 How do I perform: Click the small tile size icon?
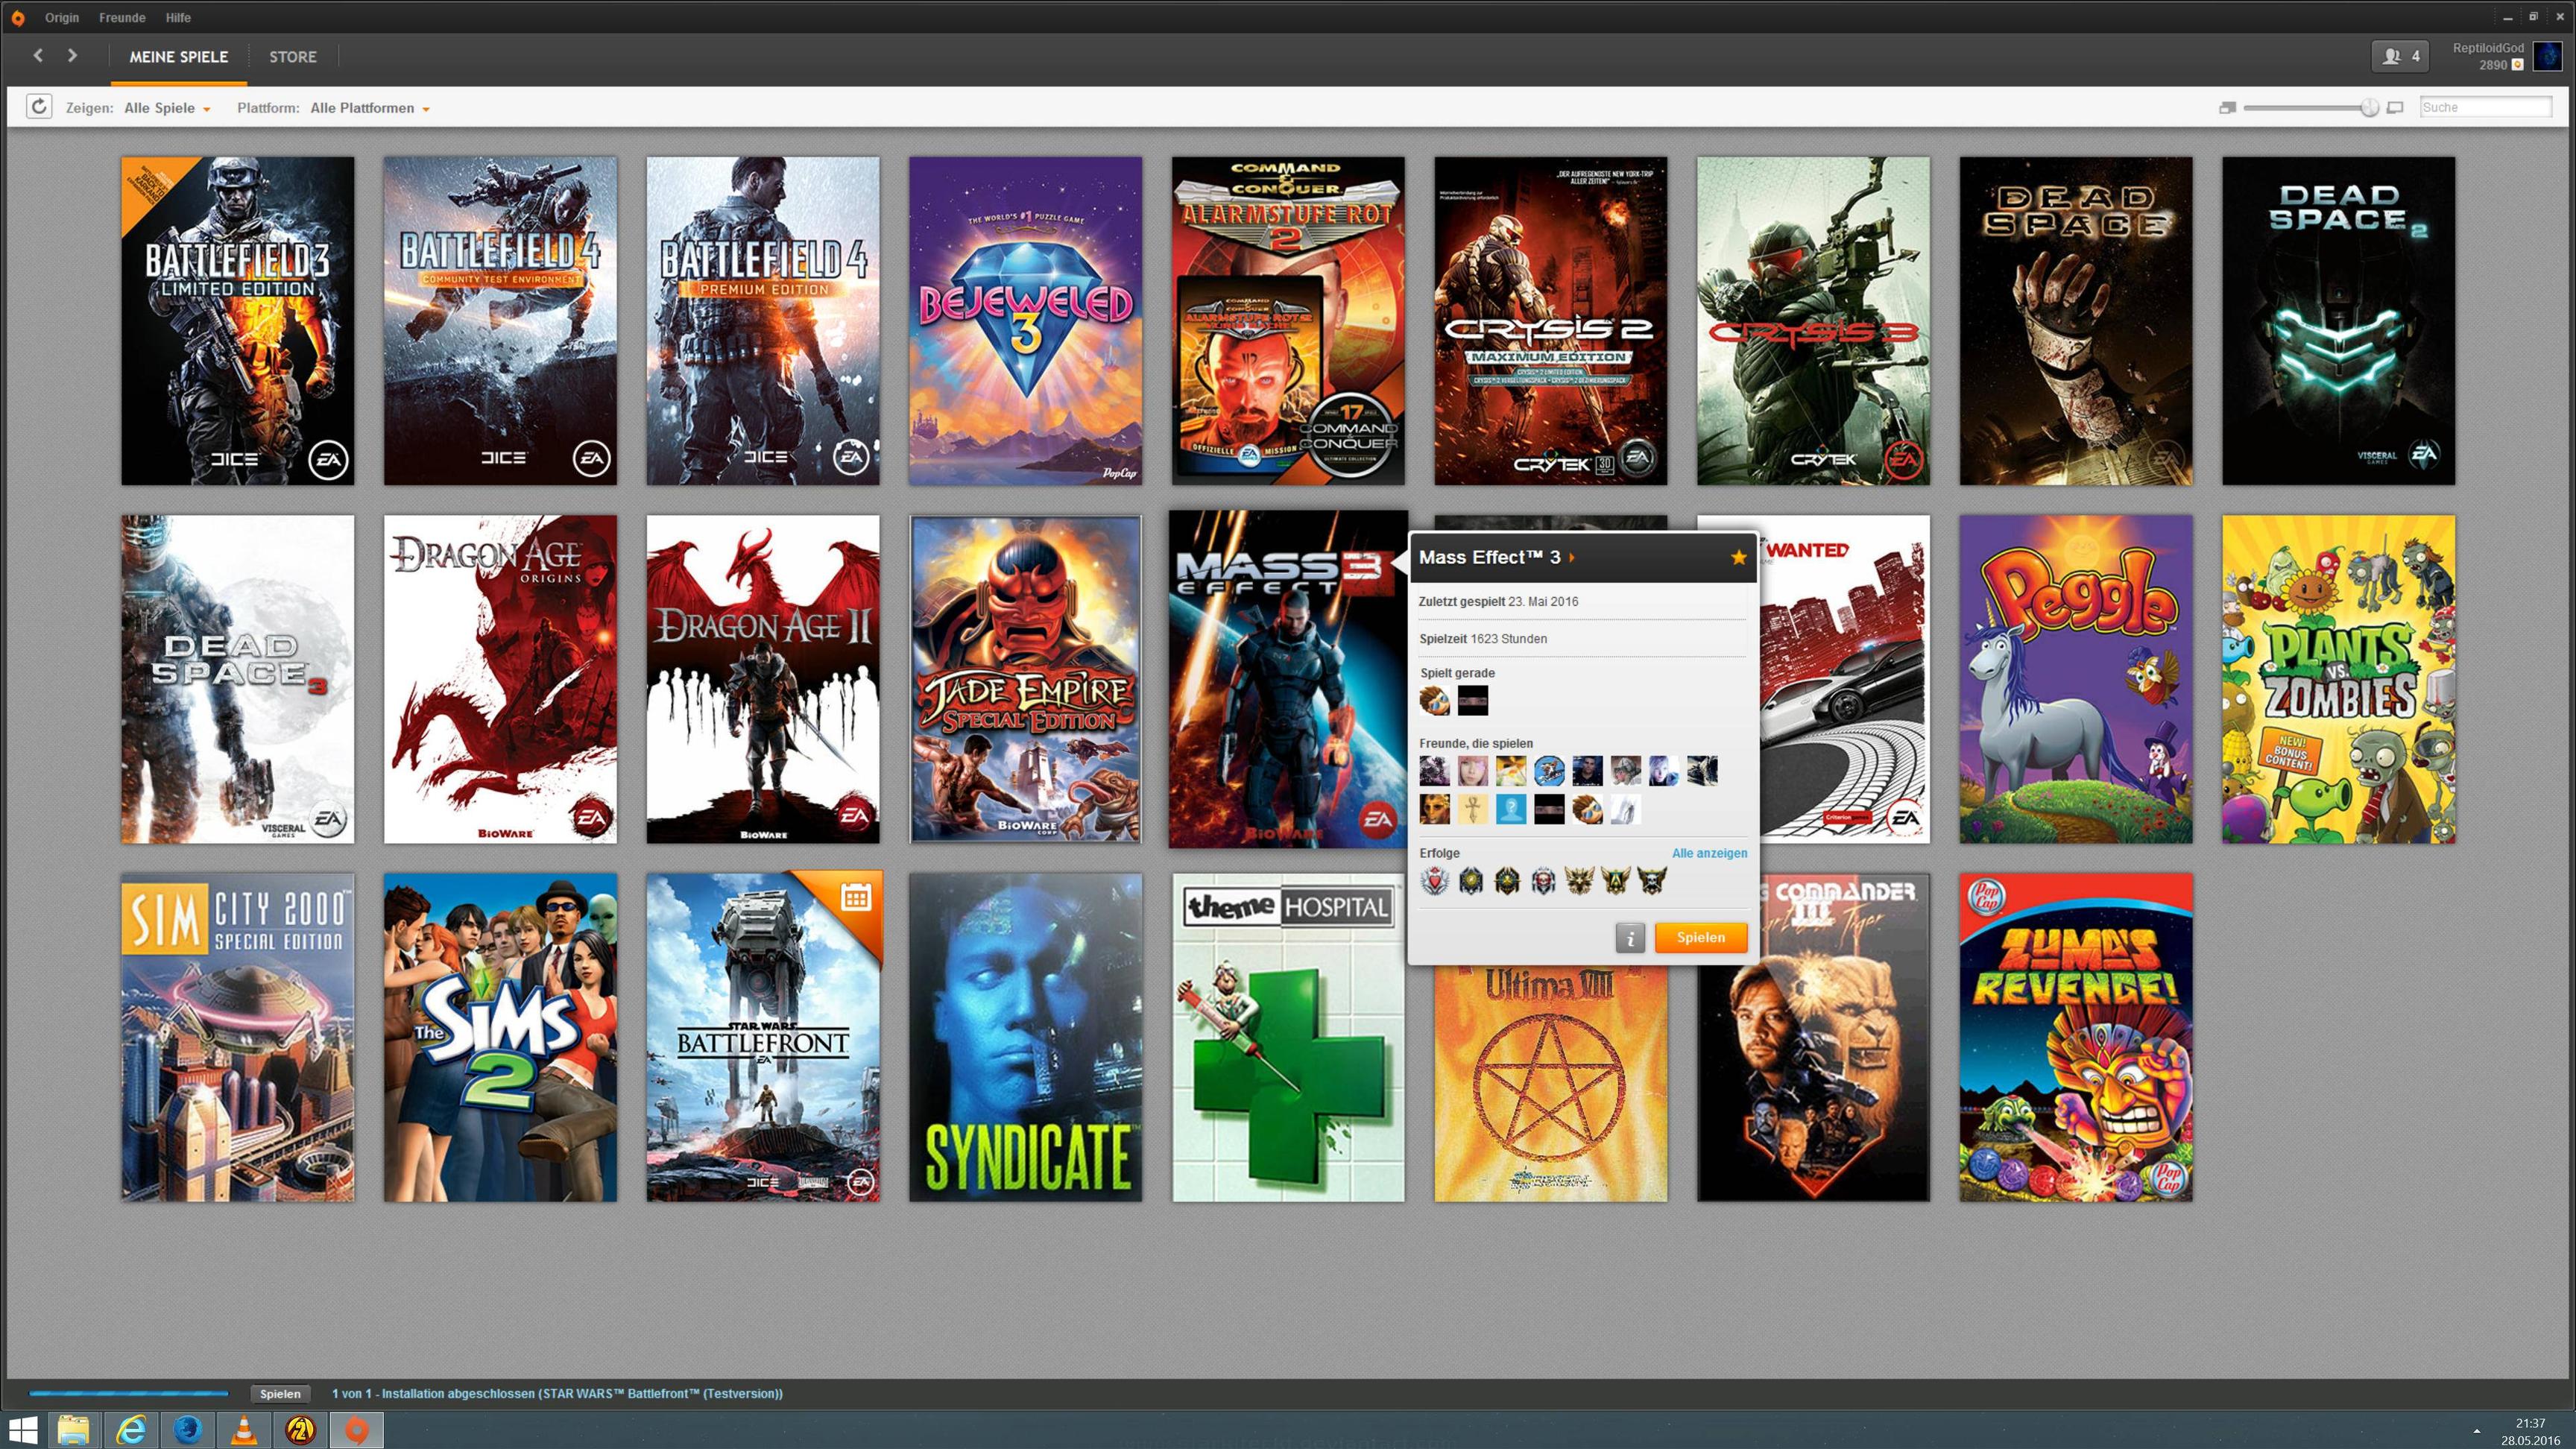(x=2227, y=108)
